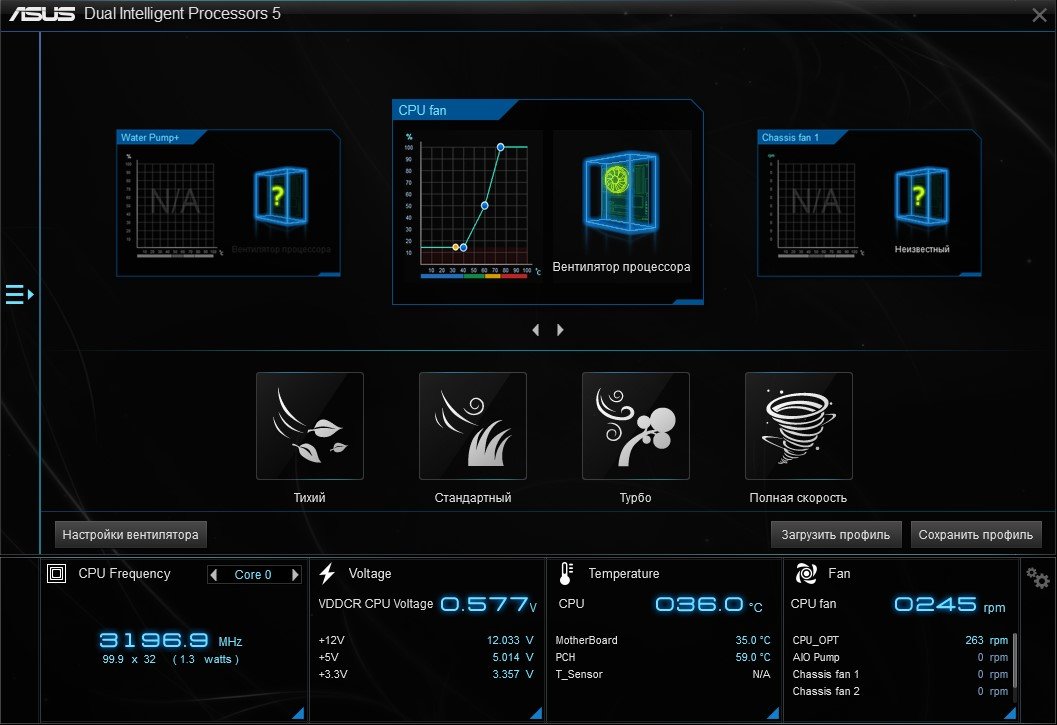Click the Water Pump+ unknown device icon
This screenshot has width=1057, height=725.
281,196
